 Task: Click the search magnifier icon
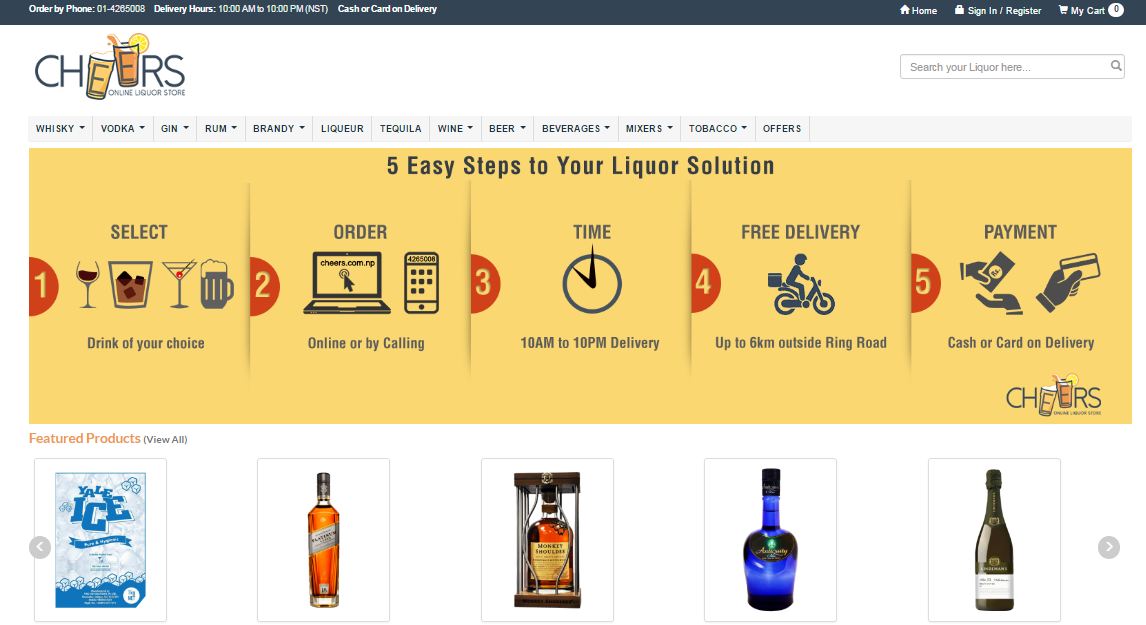tap(1115, 66)
